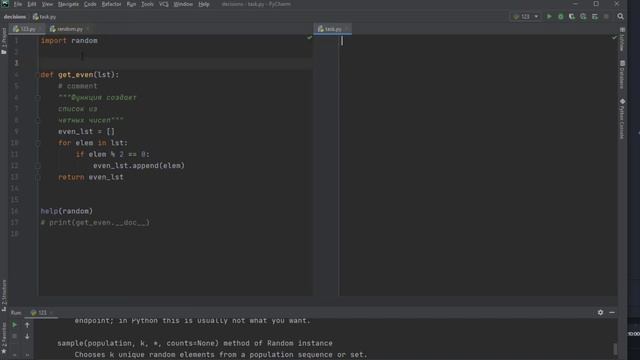640x360 pixels.
Task: Maximize the PyCharm window
Action: coord(596,4)
